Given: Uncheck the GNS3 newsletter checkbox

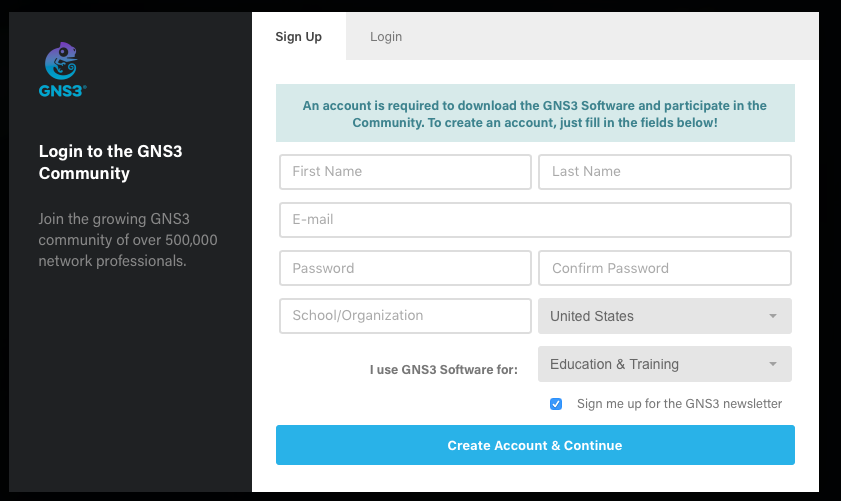Looking at the screenshot, I should click(556, 404).
